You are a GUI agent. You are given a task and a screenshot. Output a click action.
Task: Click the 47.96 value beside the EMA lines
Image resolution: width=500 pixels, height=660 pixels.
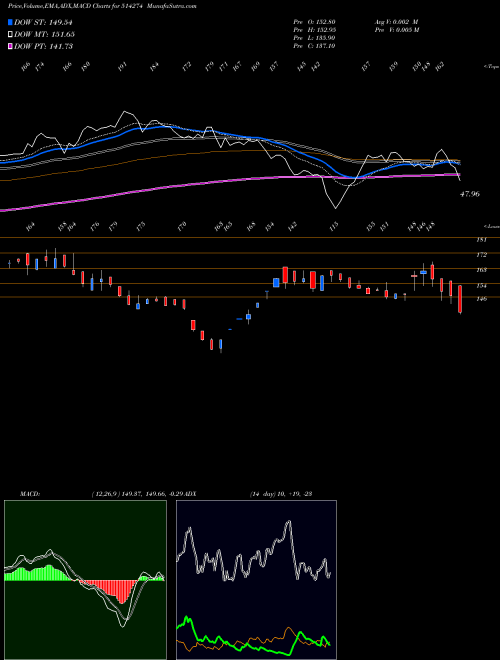pos(470,194)
